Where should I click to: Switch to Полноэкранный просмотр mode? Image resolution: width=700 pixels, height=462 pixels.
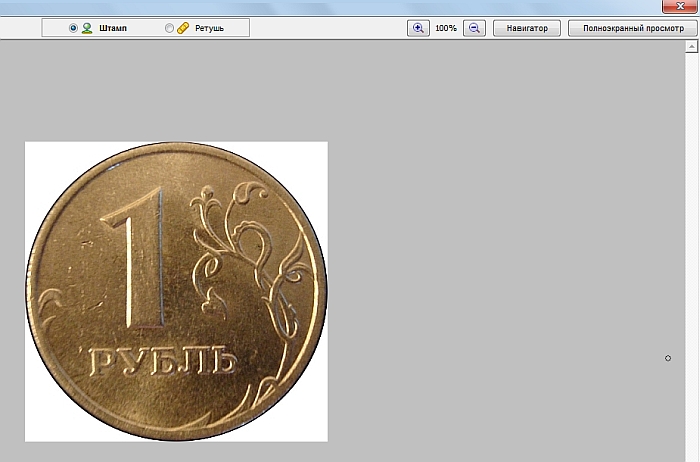coord(633,28)
